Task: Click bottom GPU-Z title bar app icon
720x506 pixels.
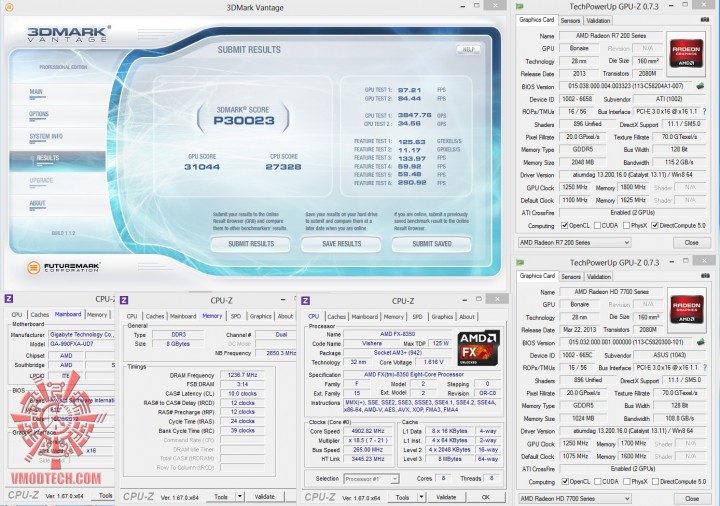Action: point(520,262)
